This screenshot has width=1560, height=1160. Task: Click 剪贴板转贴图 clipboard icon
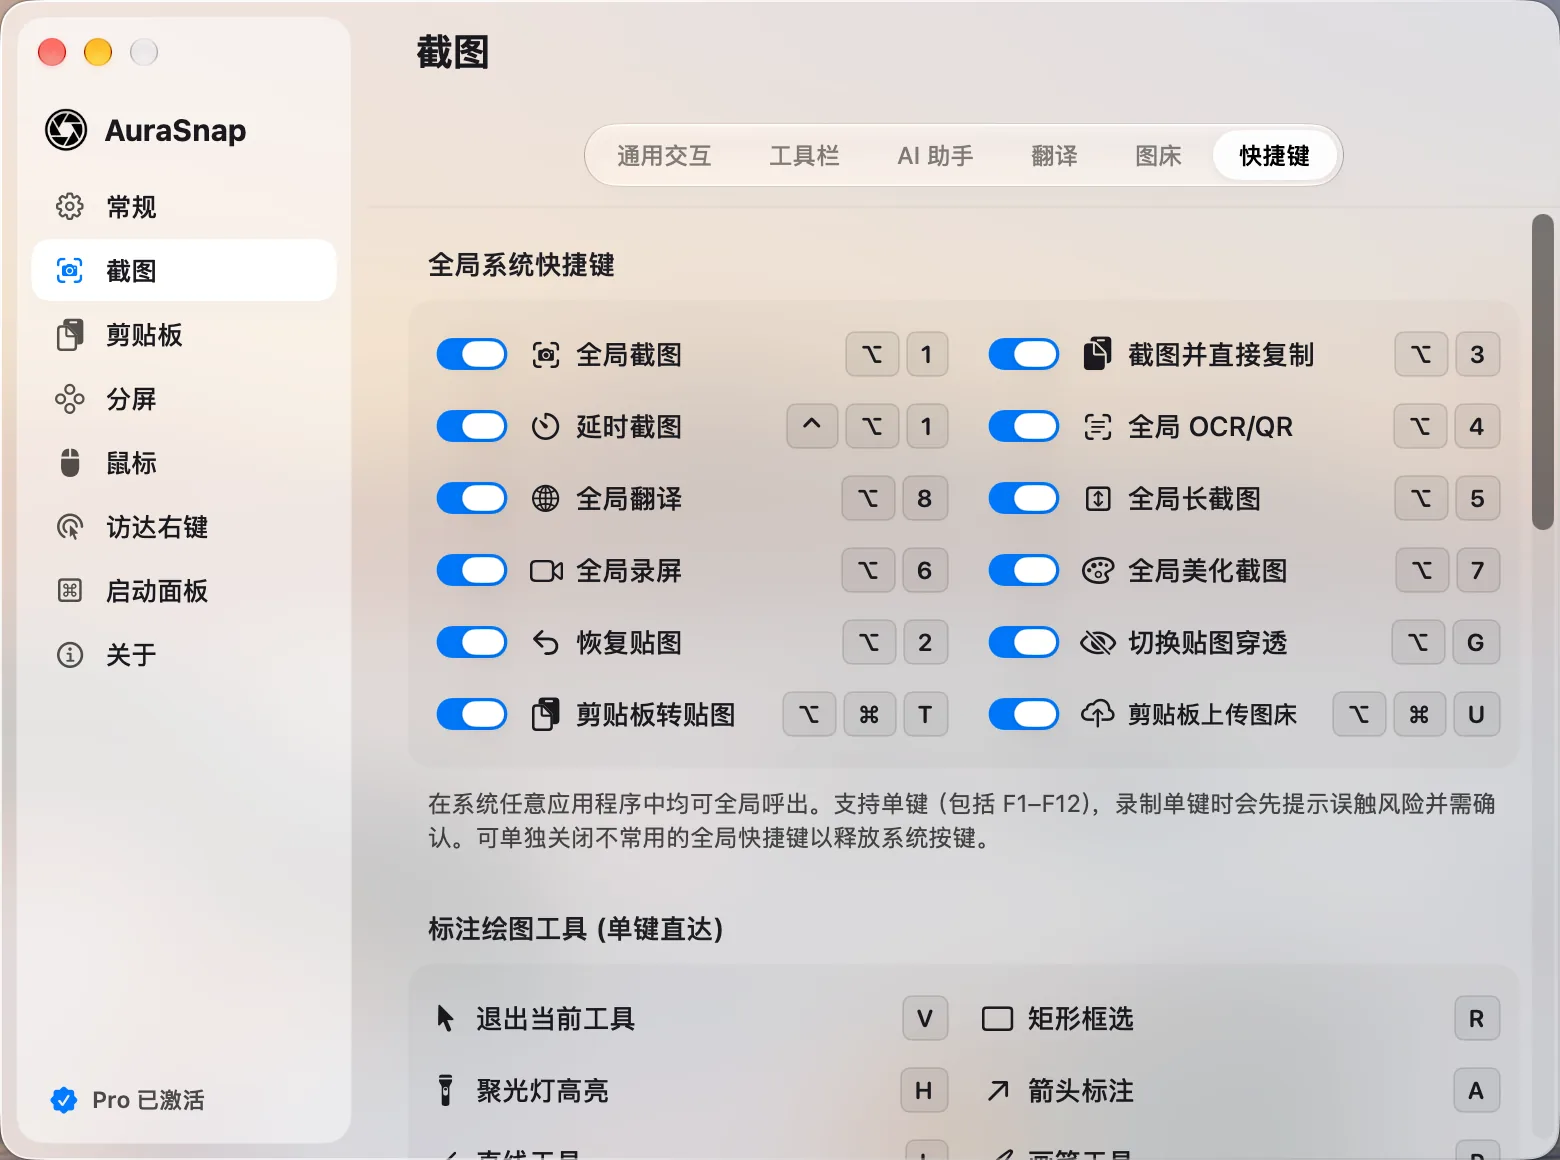[x=546, y=714]
